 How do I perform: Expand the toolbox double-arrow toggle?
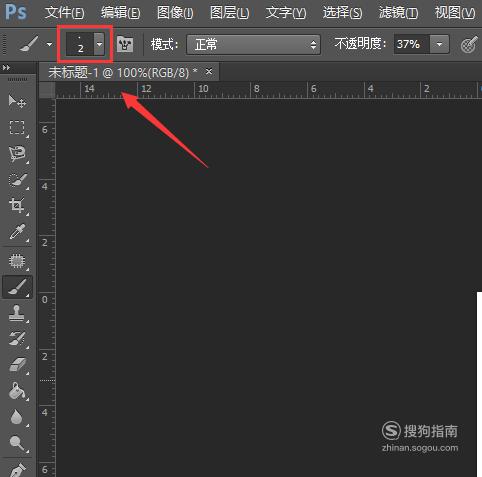[x=6, y=68]
